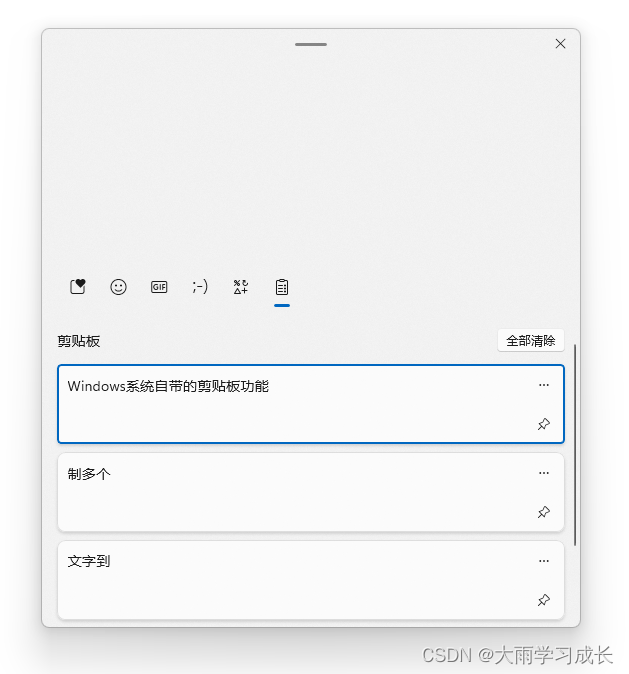This screenshot has height=674, width=629.
Task: Open the GIF tab
Action: 159,287
